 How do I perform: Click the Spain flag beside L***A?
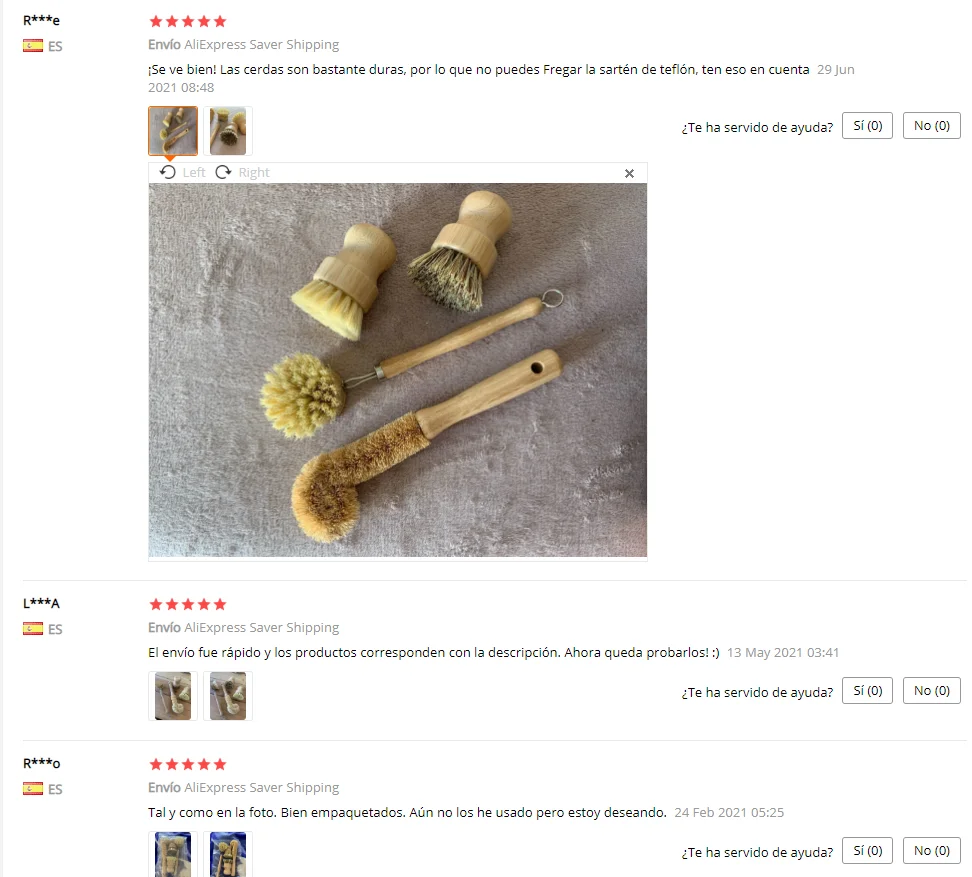[33, 628]
